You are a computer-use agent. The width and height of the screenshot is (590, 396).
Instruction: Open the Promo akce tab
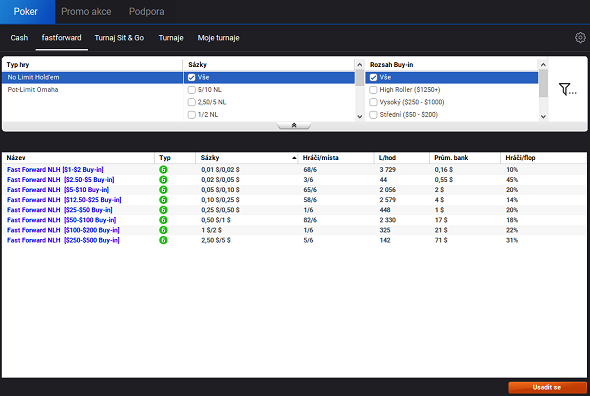pos(86,12)
